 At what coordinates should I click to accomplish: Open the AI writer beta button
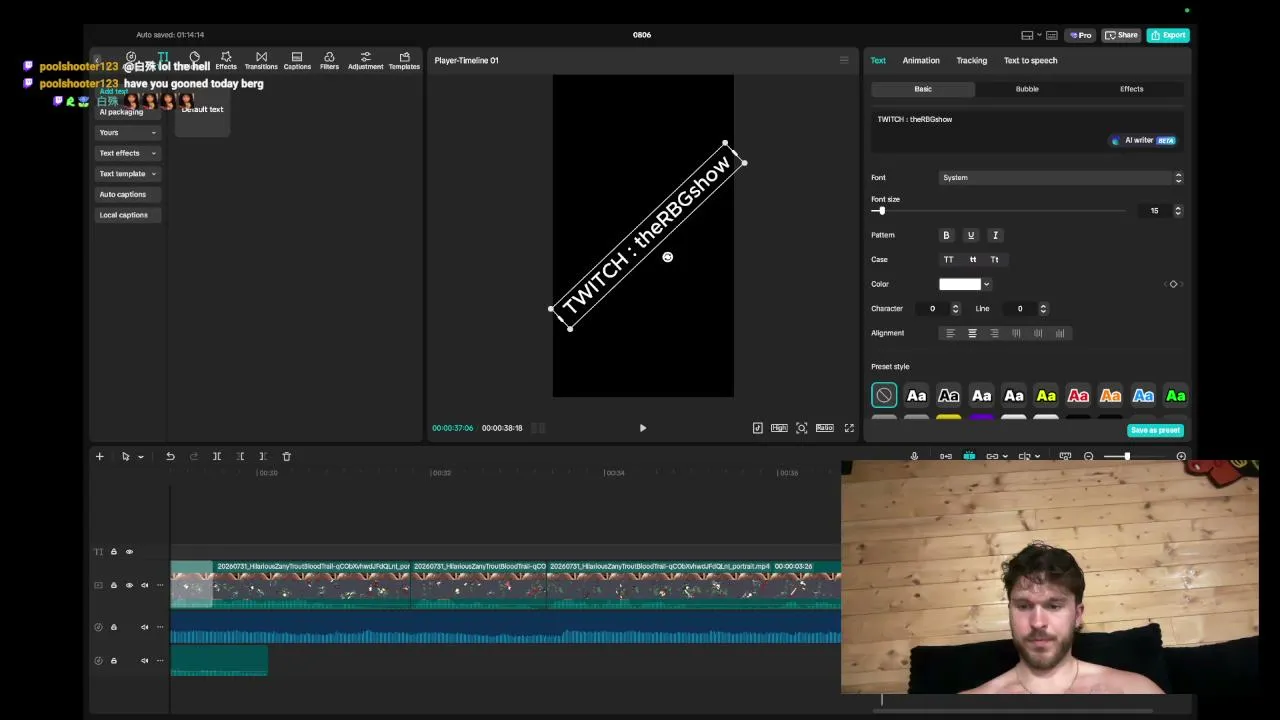click(1143, 141)
